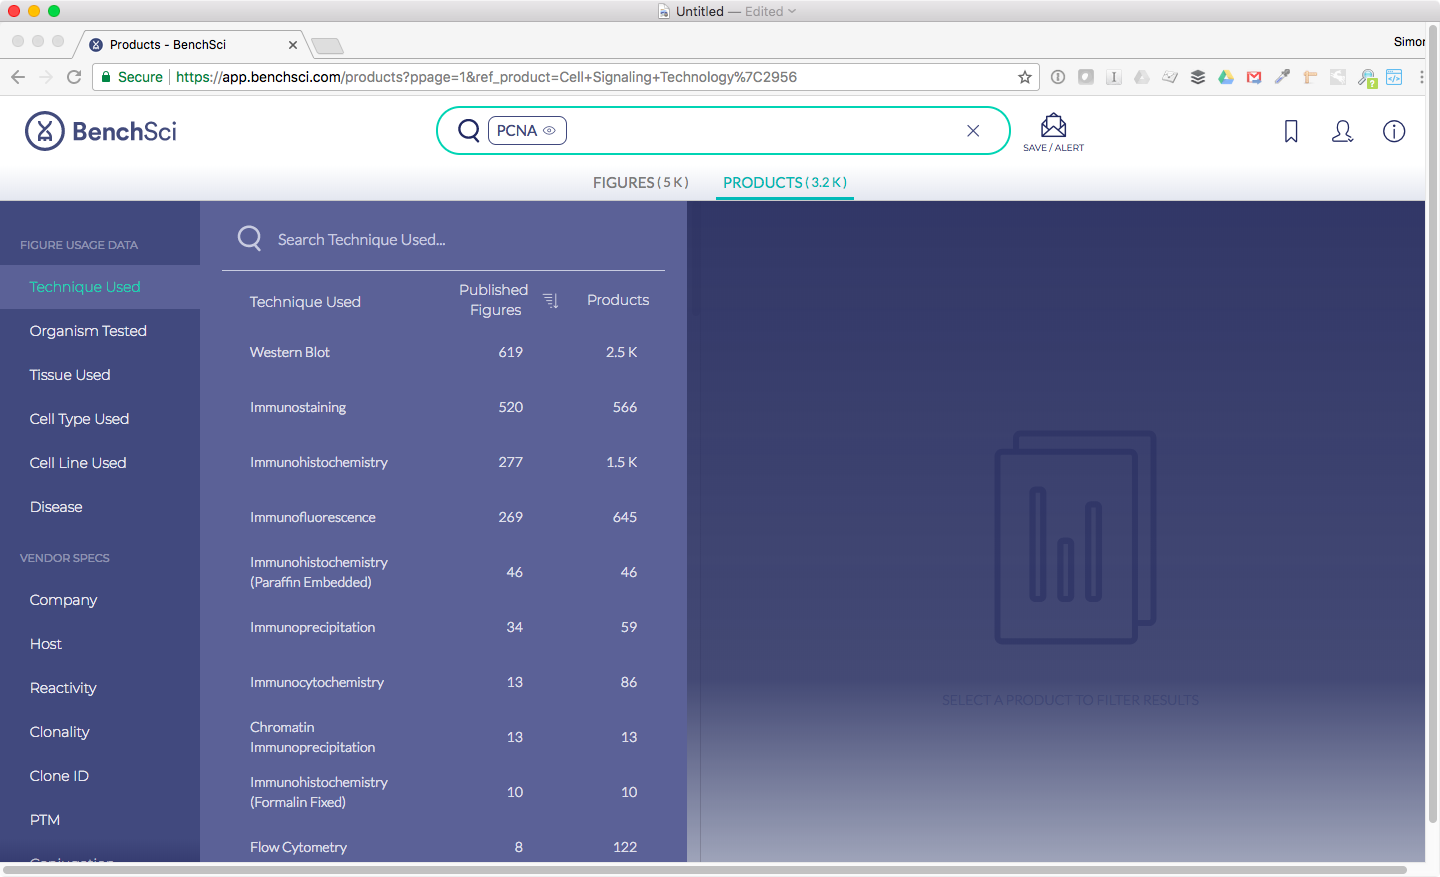Select the Immunocytochemistry technique row
1440x877 pixels.
[x=444, y=682]
